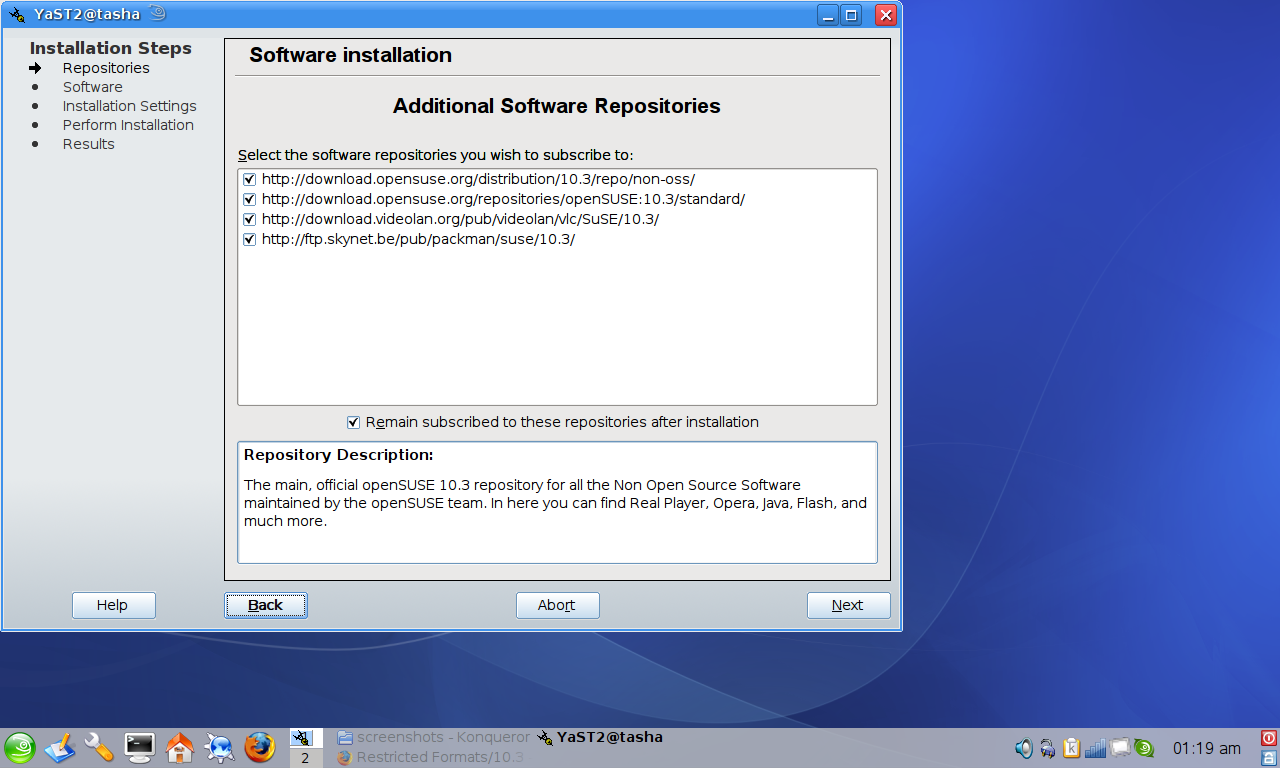
Task: Click the blue lock screen icon
Action: (x=1269, y=757)
